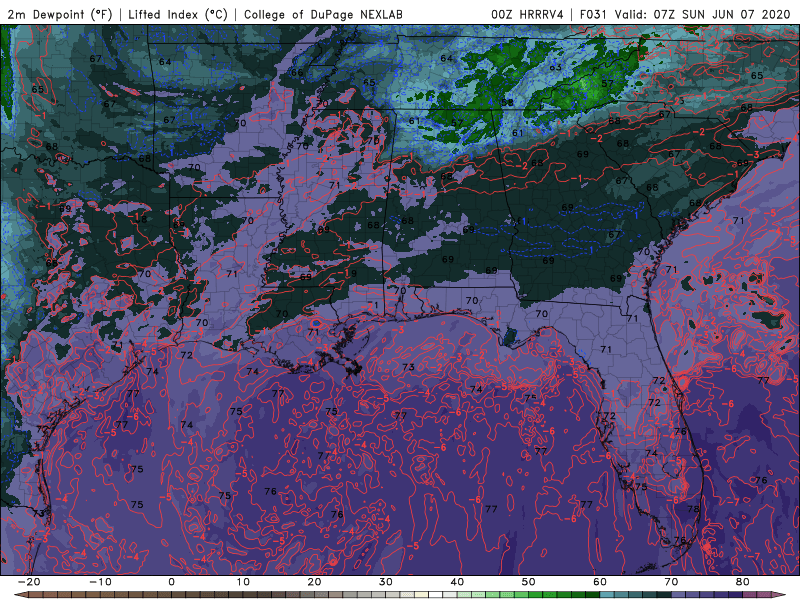Click the dewpoint value 58 on the map
The image size is (800, 600).
pos(507,103)
